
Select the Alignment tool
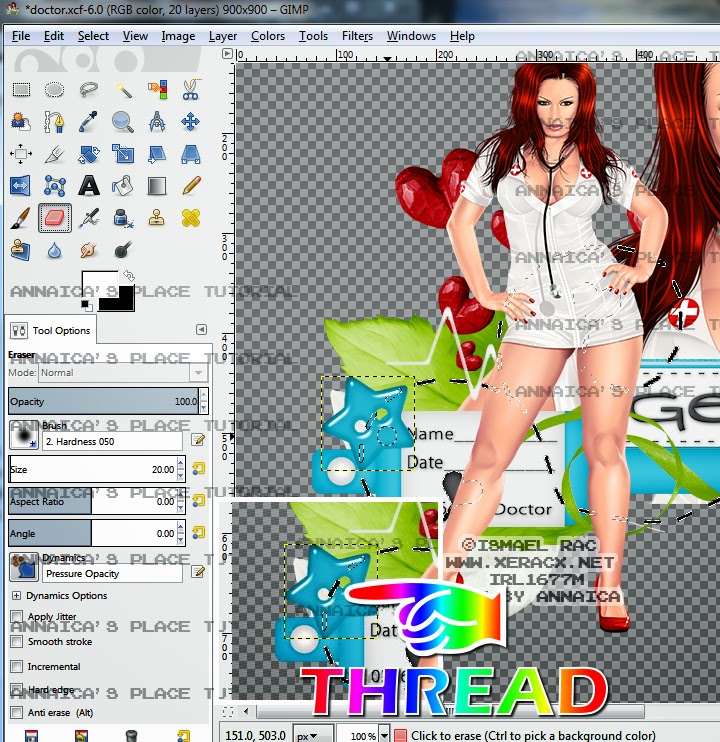pyautogui.click(x=21, y=154)
